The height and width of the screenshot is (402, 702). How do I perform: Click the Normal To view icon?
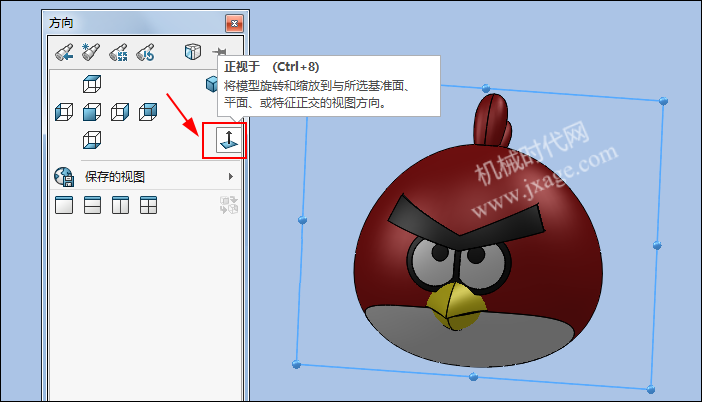pos(229,140)
